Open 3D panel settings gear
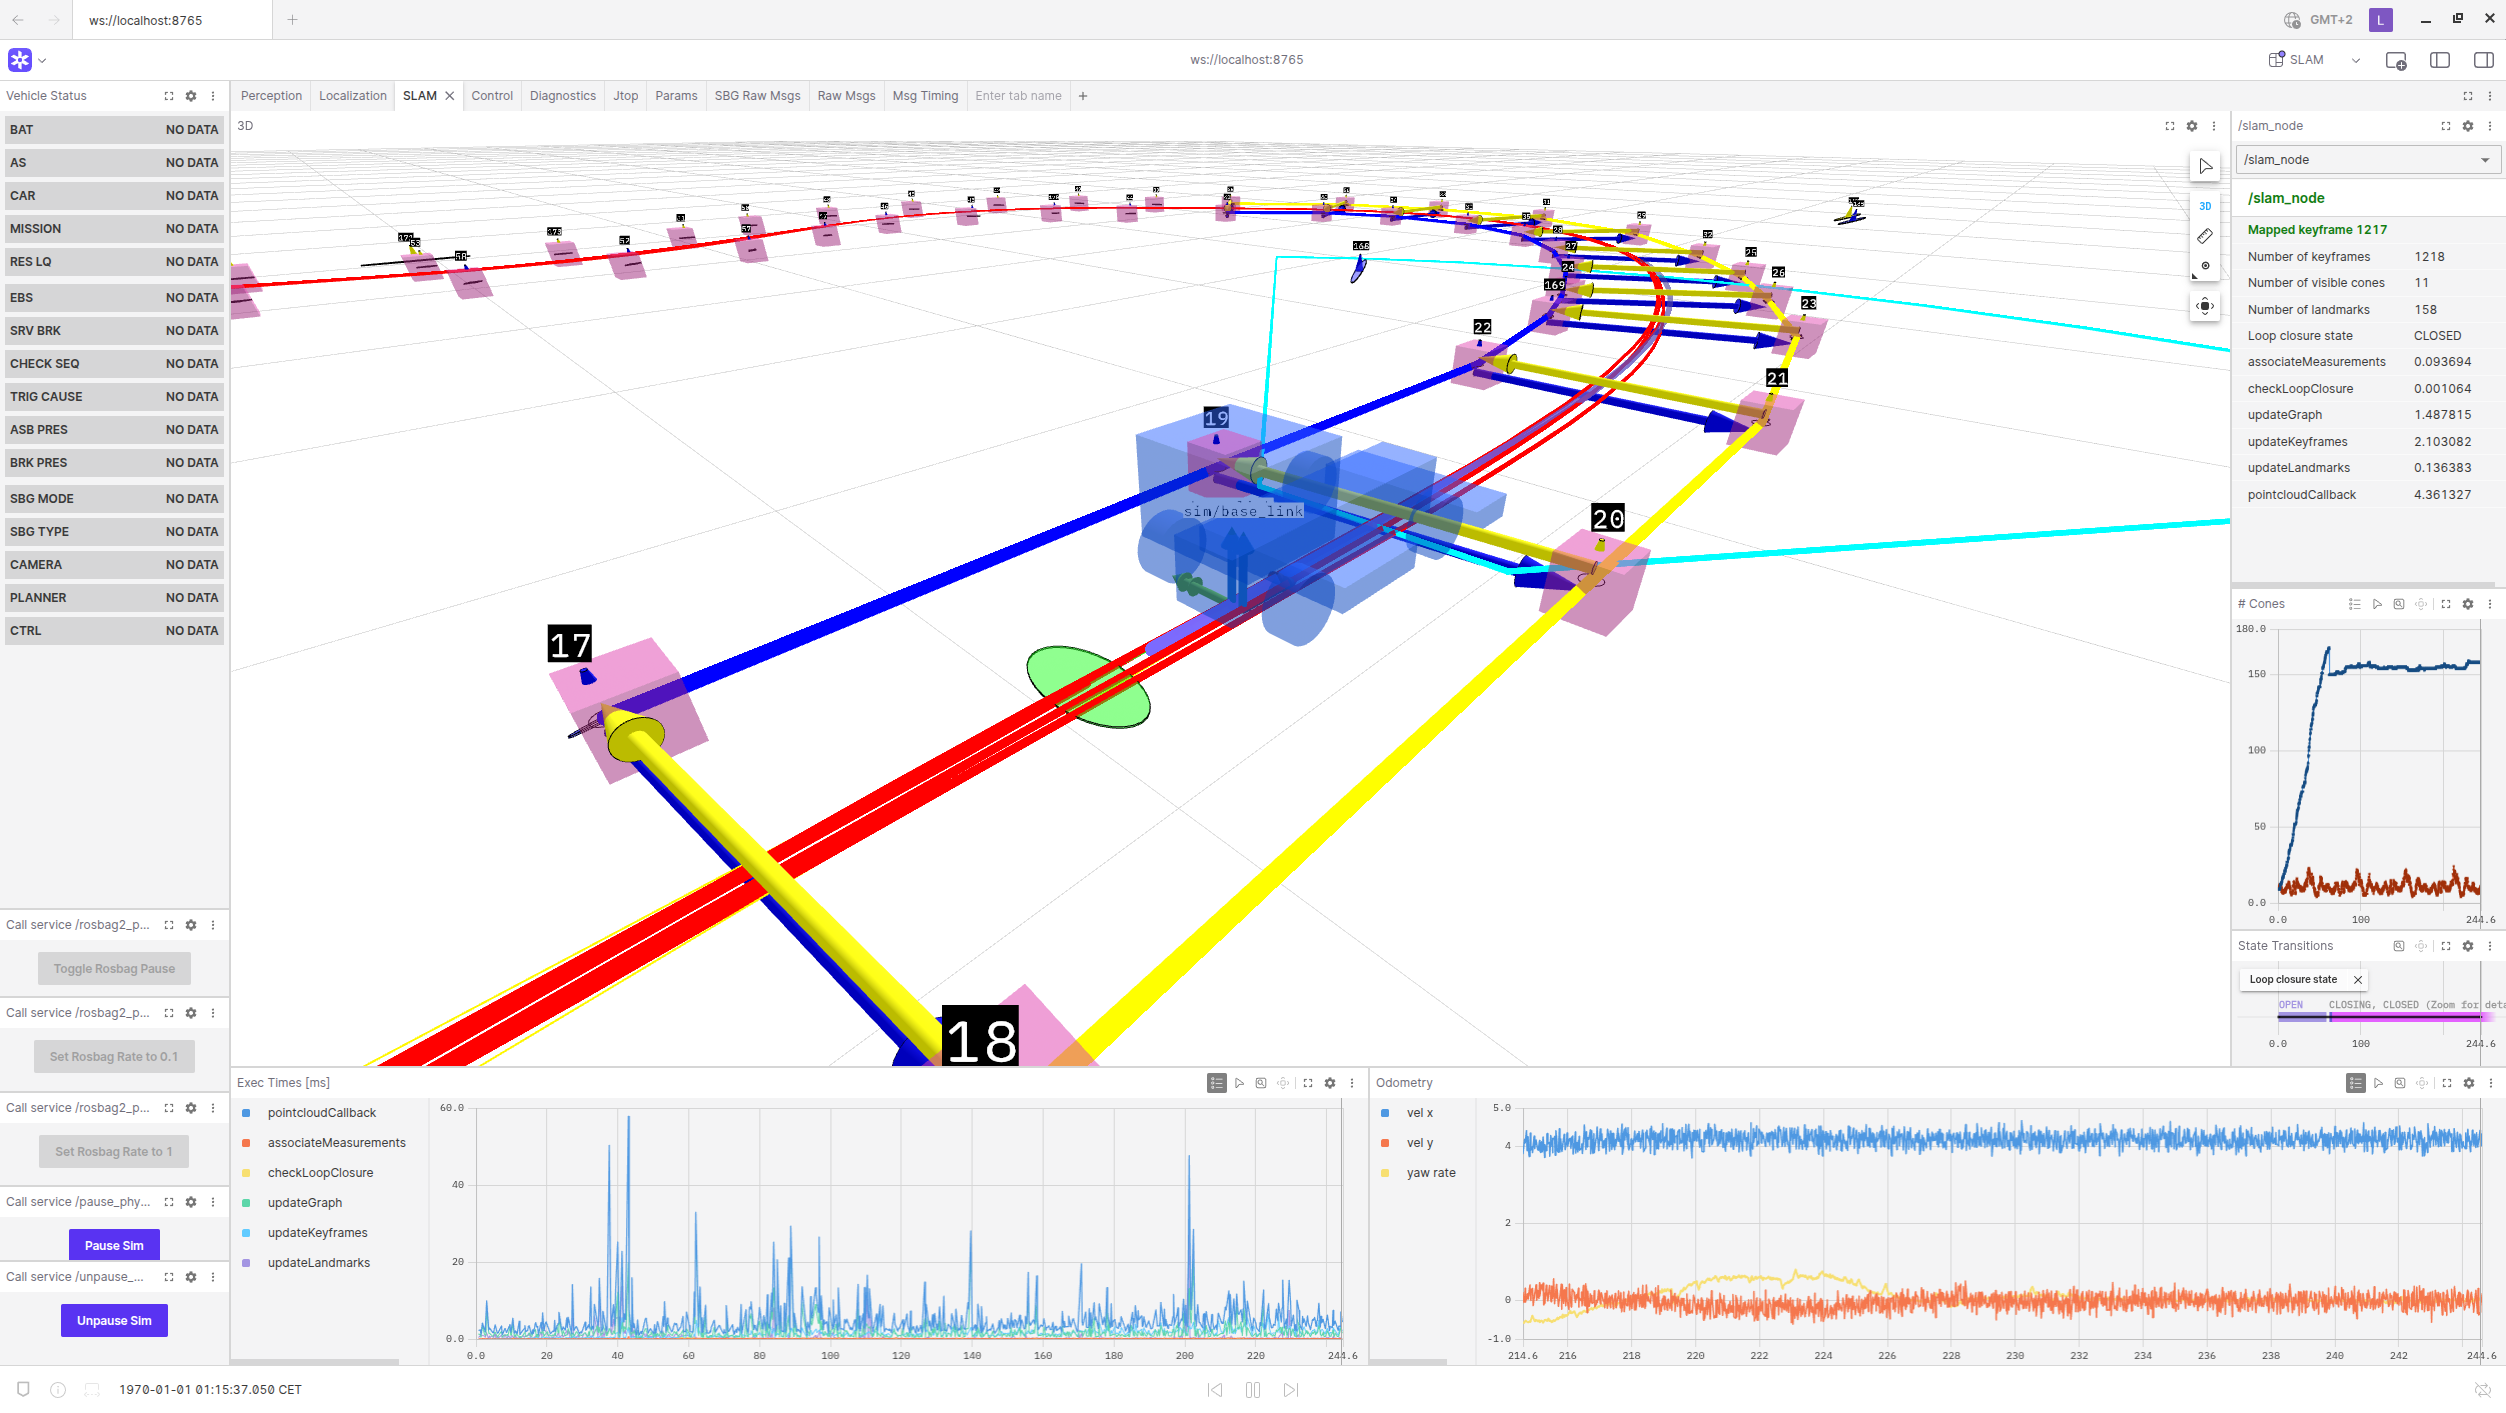The width and height of the screenshot is (2506, 1413). pyautogui.click(x=2192, y=126)
